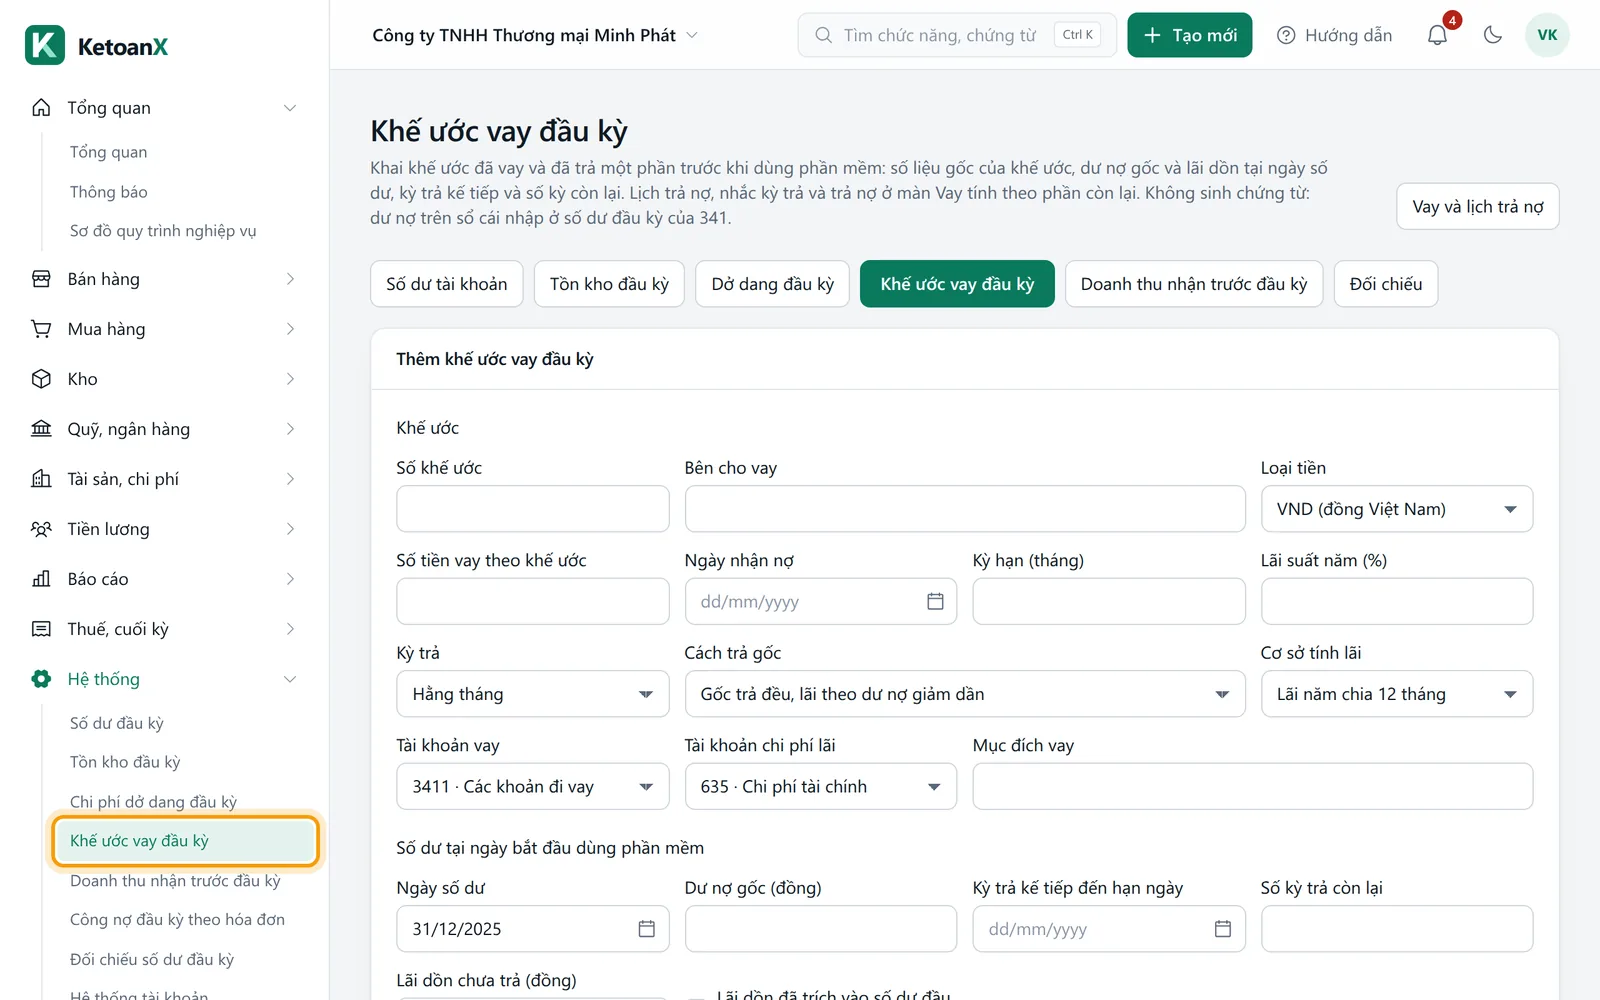Switch to Dở dang đầu kỳ tab

tap(773, 284)
